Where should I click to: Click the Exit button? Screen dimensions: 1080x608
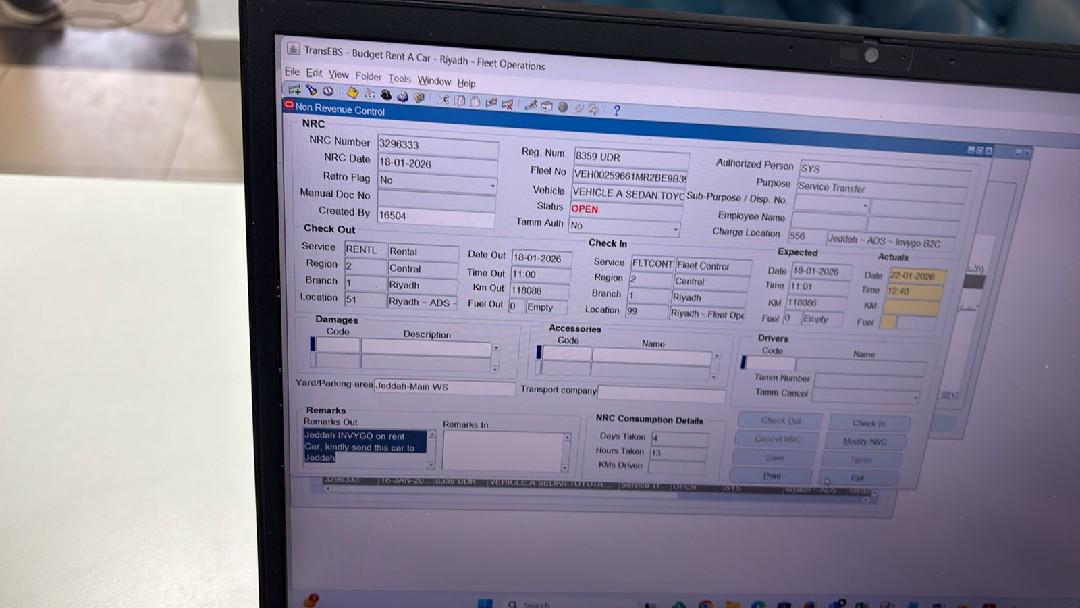(858, 478)
